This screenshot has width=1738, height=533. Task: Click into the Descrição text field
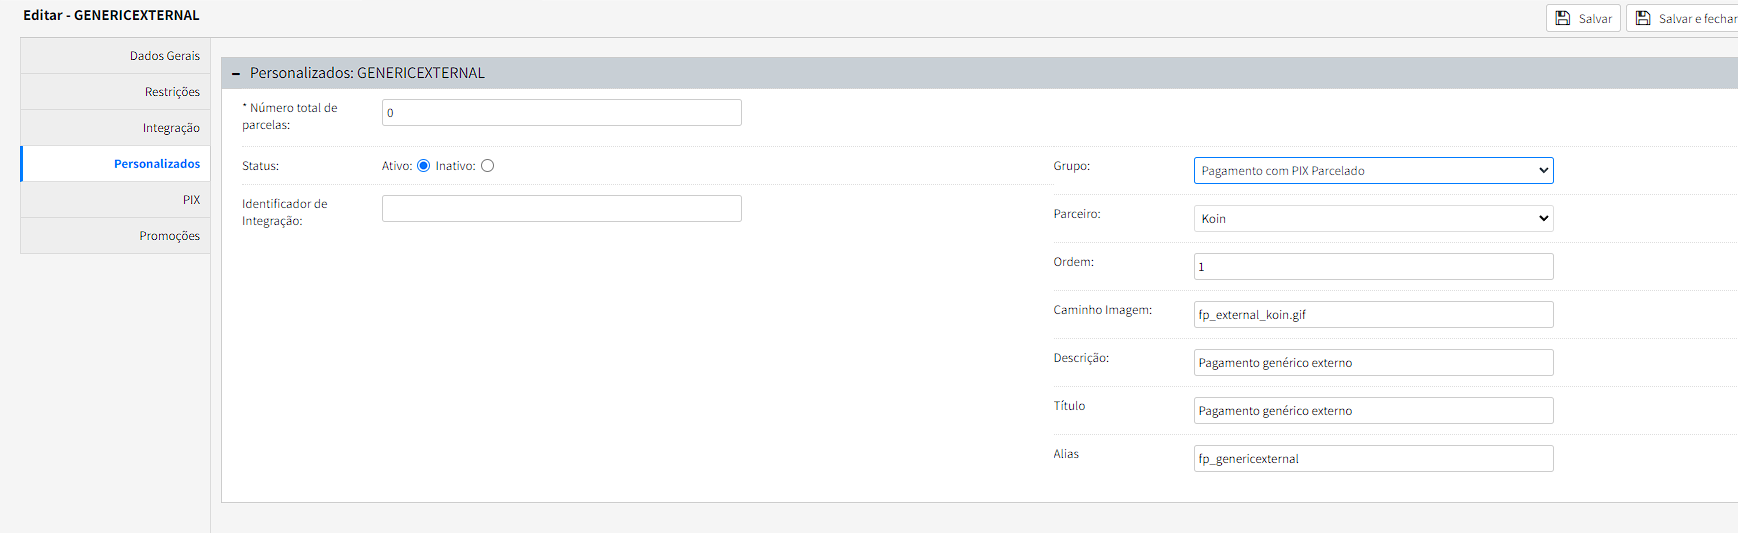pos(1373,363)
